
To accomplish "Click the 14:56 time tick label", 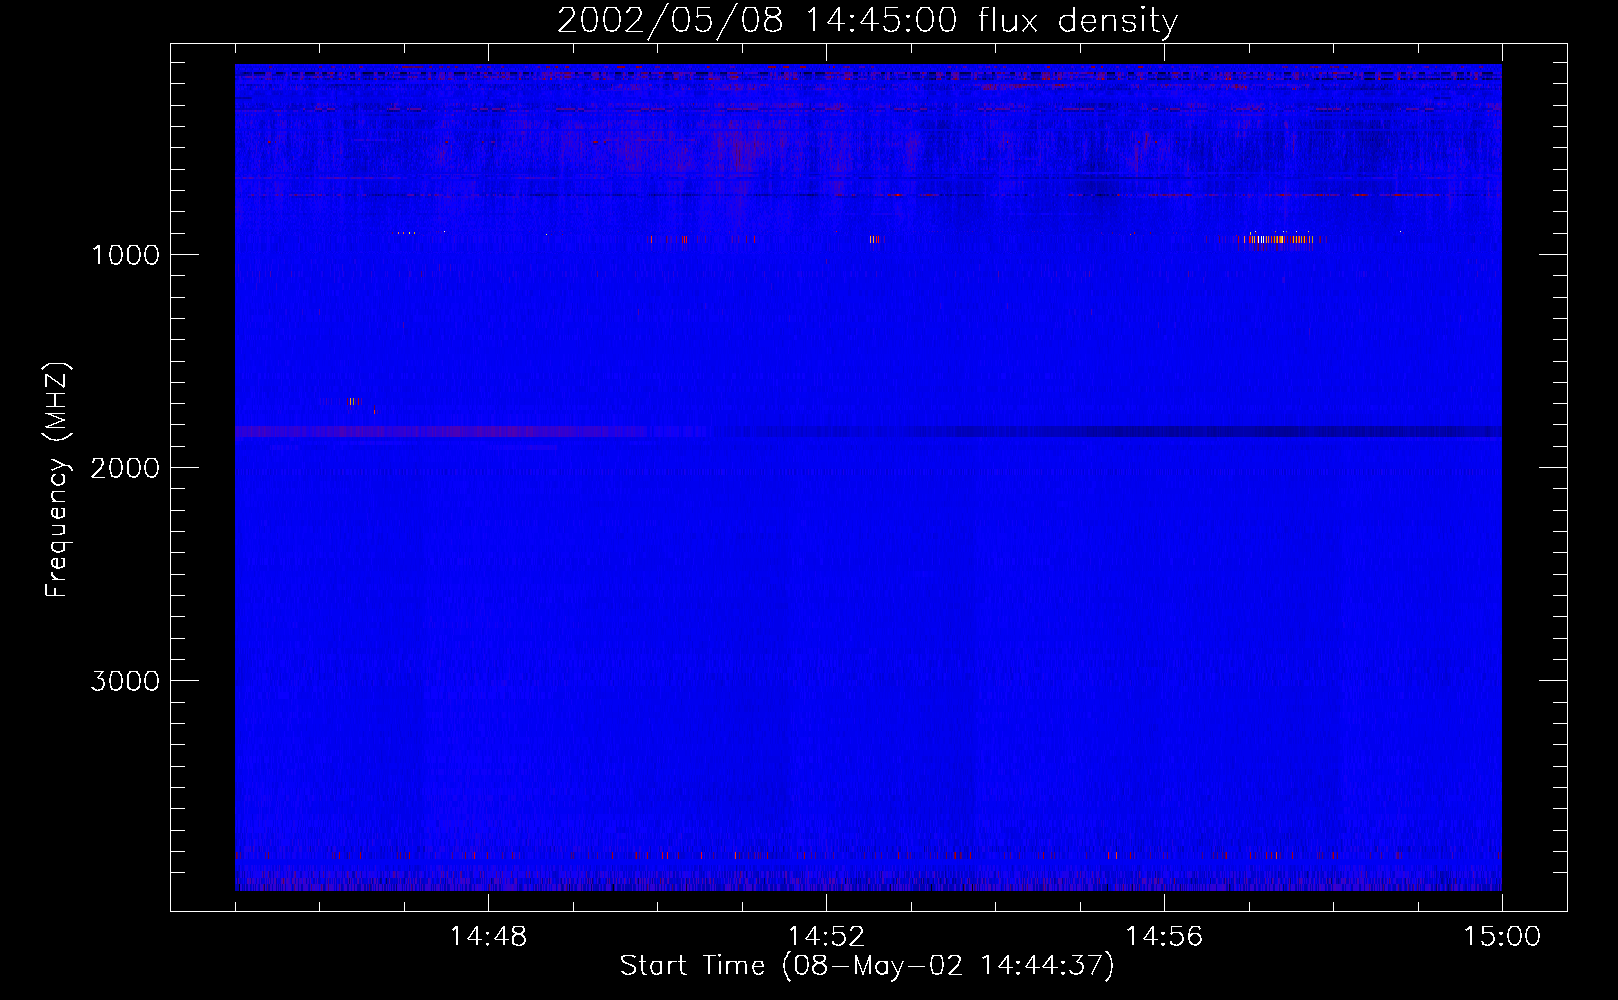I will coord(1164,937).
